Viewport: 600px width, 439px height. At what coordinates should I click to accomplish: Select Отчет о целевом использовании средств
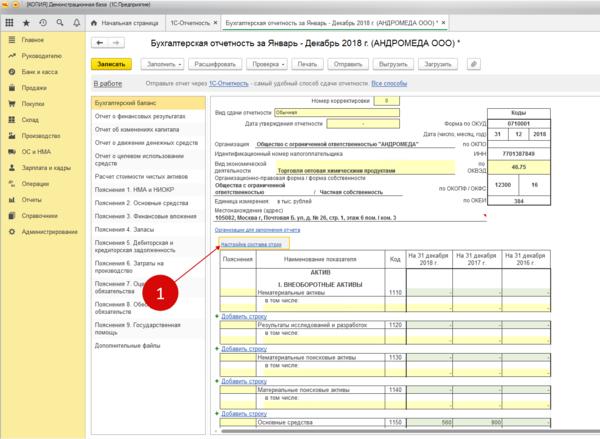click(148, 160)
